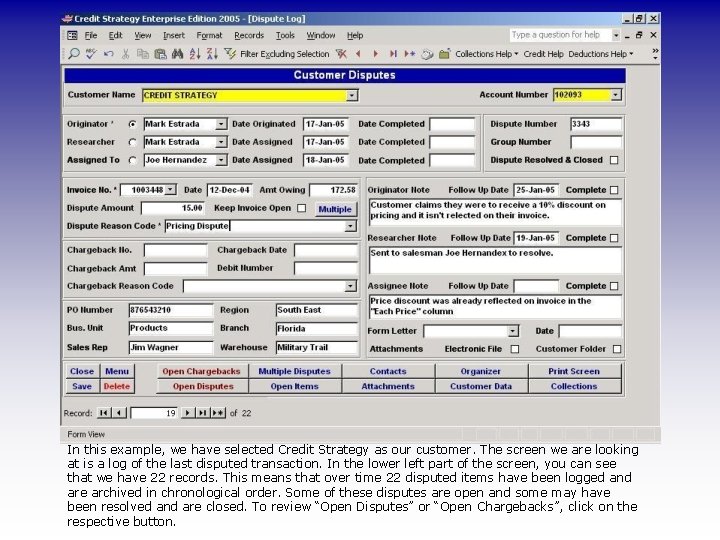This screenshot has width=720, height=540.
Task: Click the Customer Data button
Action: [481, 386]
